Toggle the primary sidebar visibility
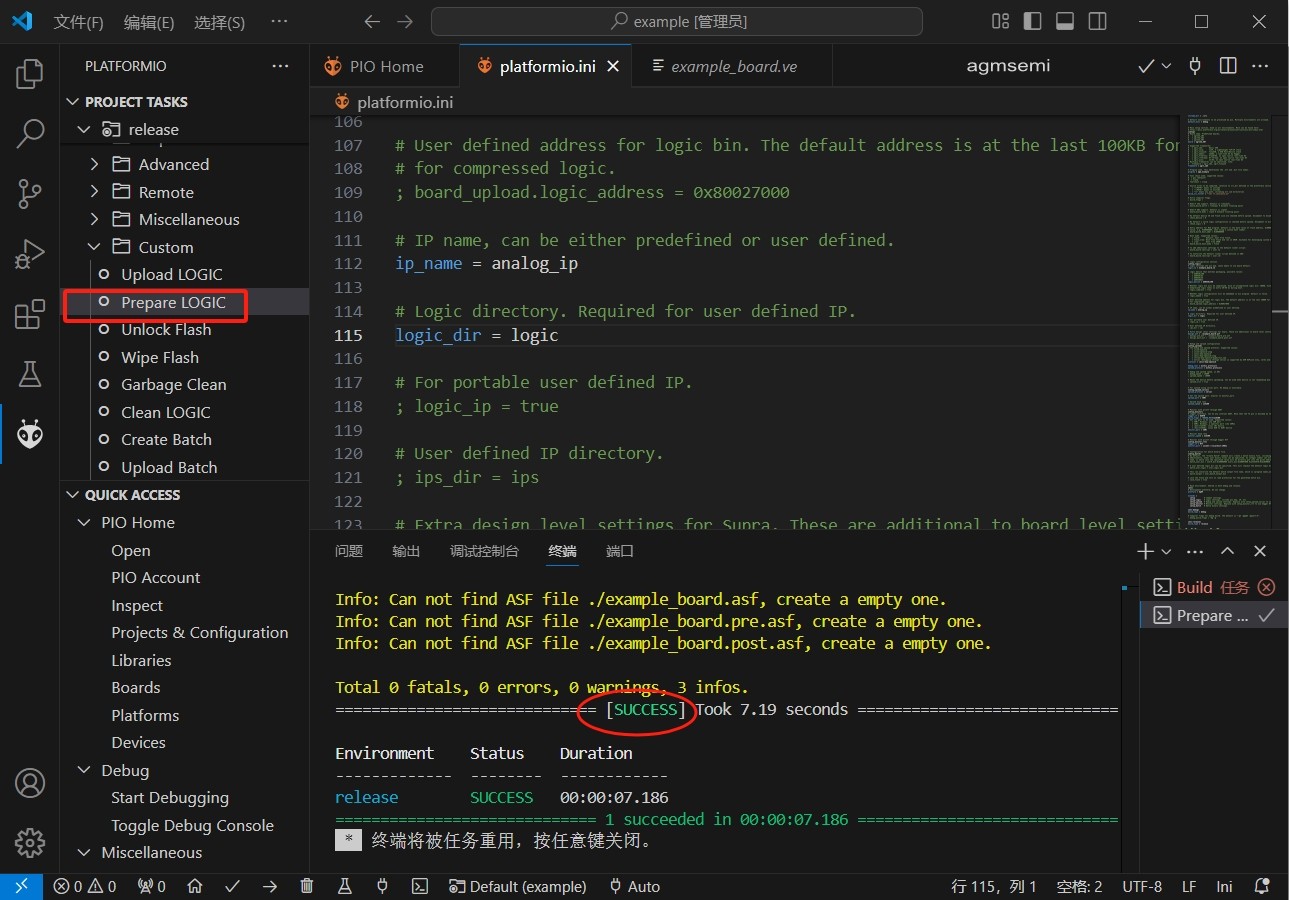This screenshot has height=900, width=1289. [x=1032, y=21]
